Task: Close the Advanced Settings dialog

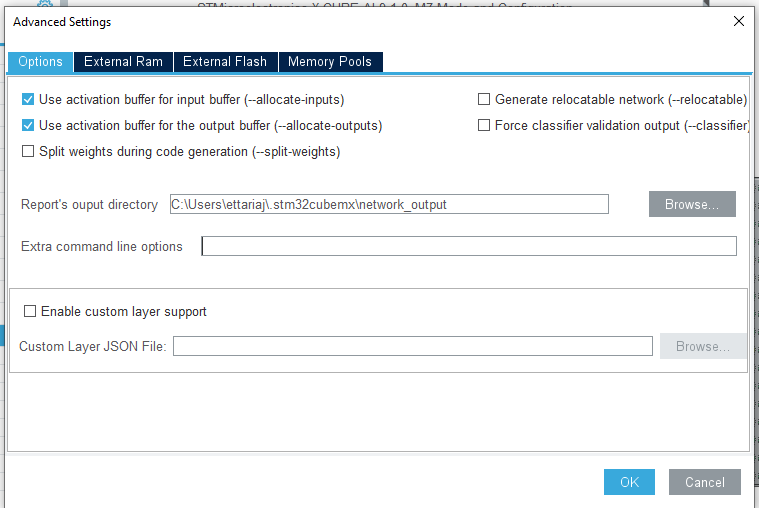Action: [739, 21]
